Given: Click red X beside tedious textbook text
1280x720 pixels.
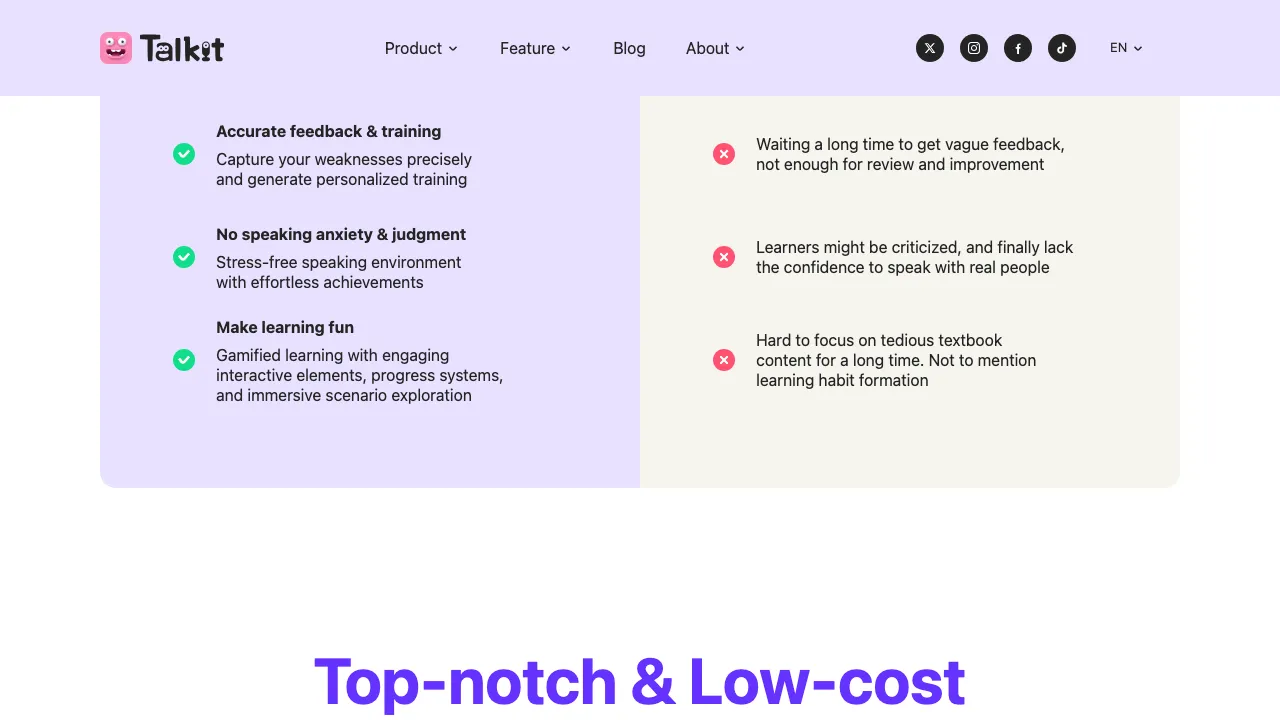Looking at the screenshot, I should point(724,360).
